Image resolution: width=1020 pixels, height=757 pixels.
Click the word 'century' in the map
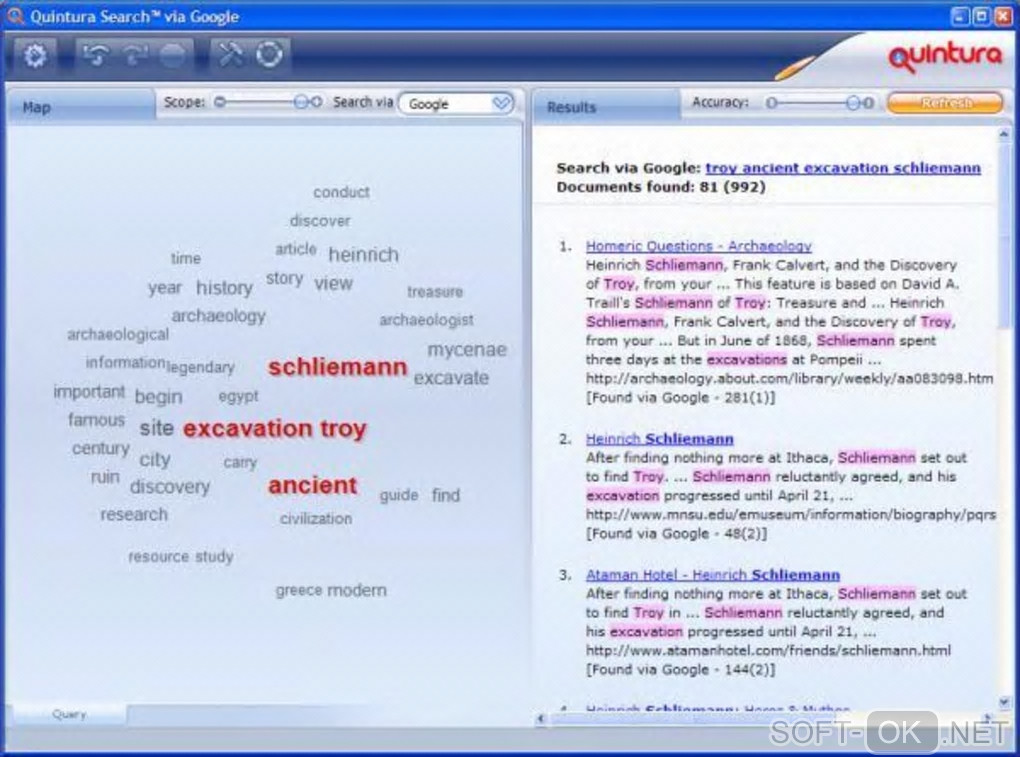pos(101,449)
